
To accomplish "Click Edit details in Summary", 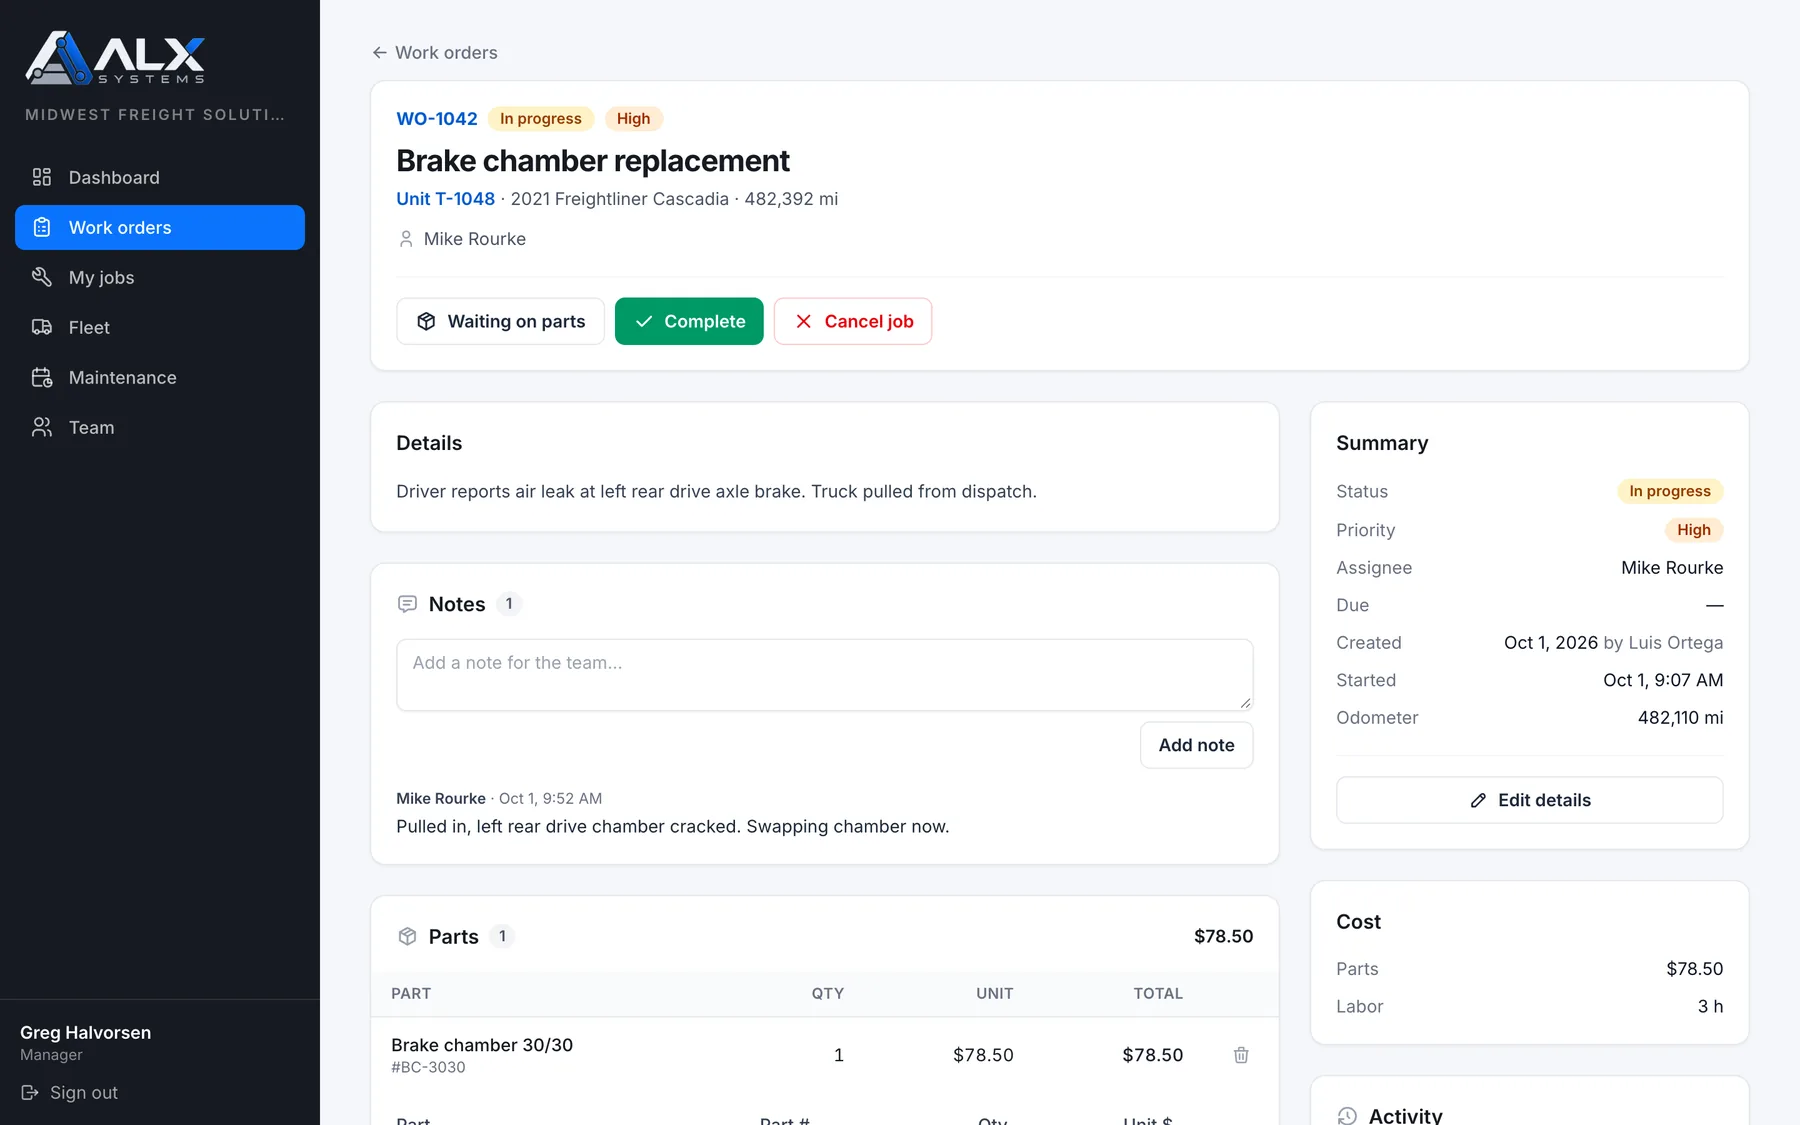I will click(1529, 800).
